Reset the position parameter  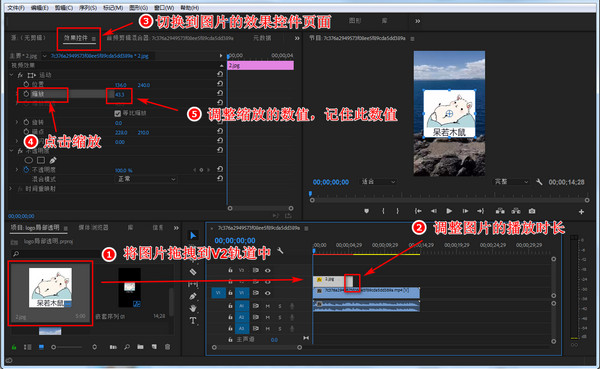click(x=220, y=83)
